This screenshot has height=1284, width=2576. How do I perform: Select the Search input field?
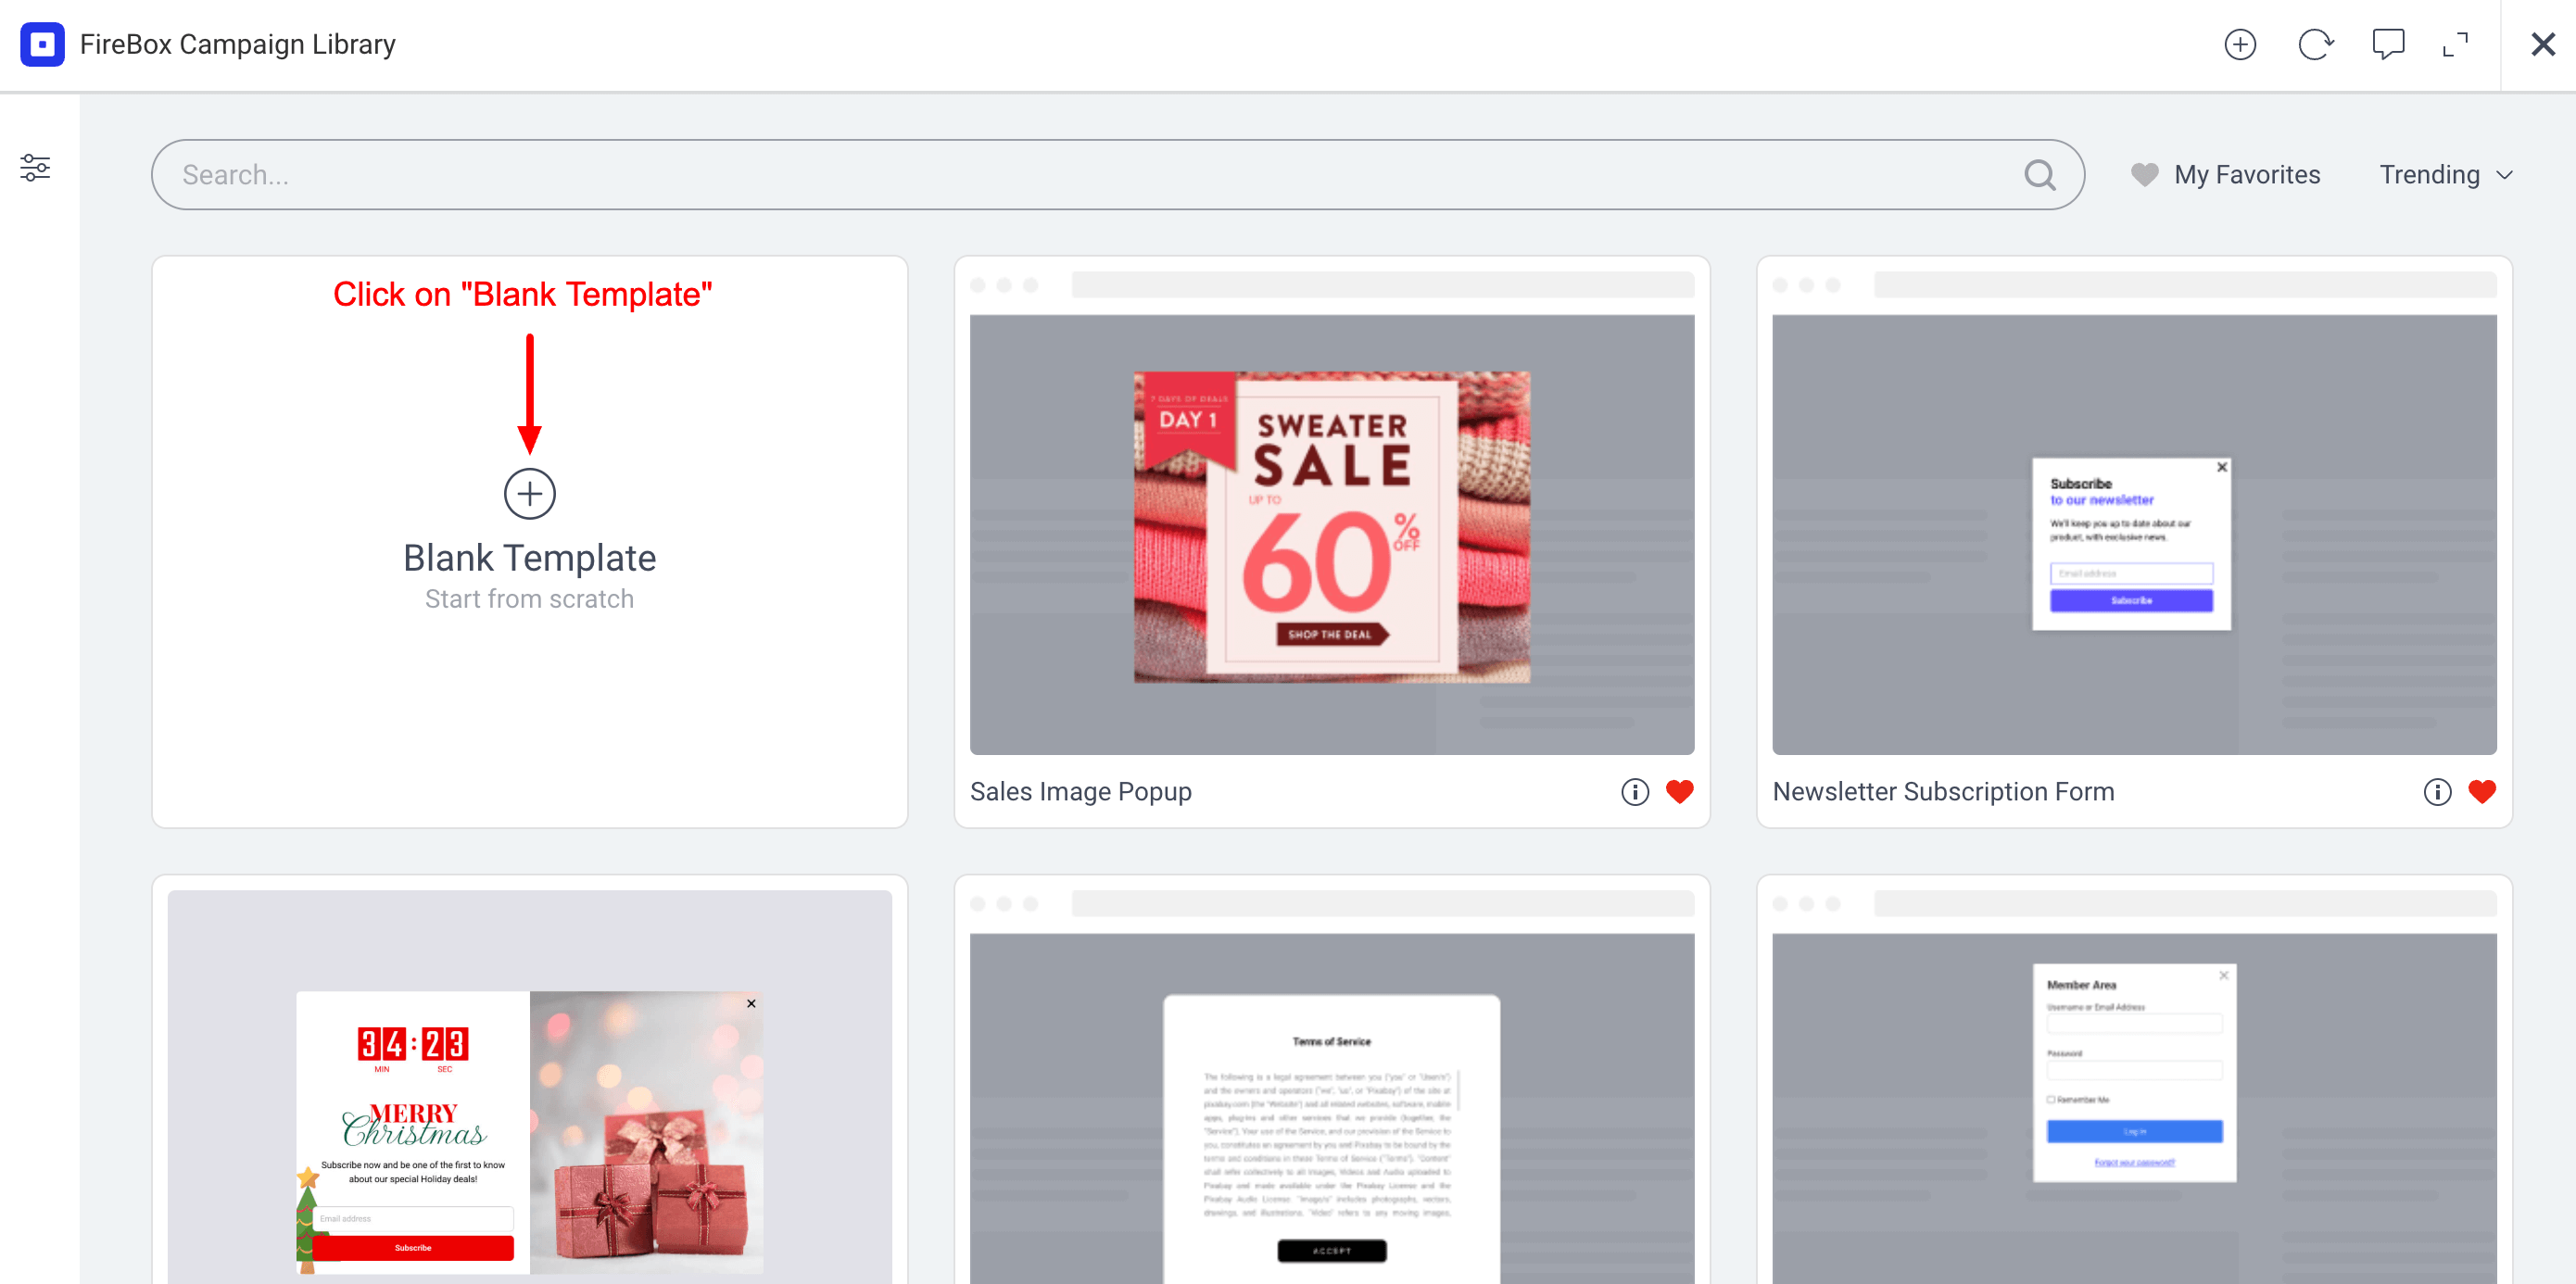click(1118, 174)
